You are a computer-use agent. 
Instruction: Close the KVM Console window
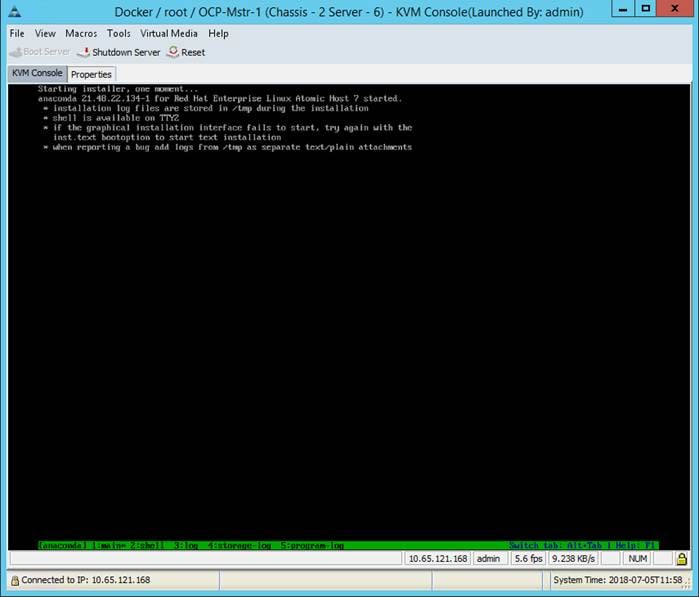[675, 9]
